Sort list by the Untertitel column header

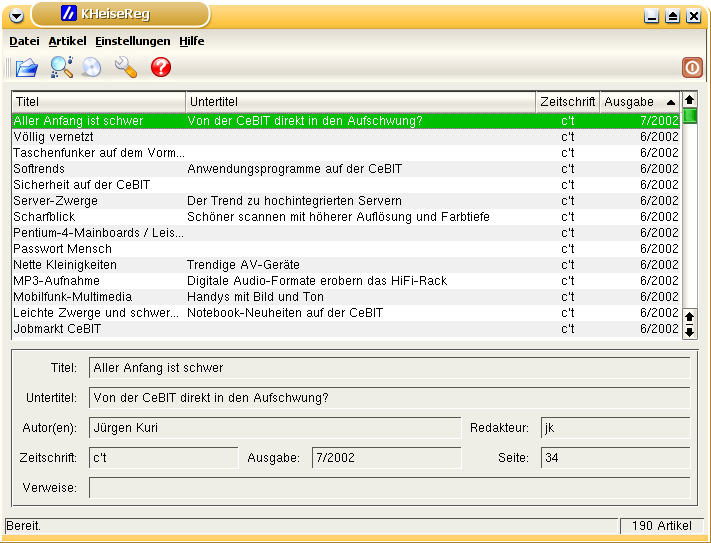click(361, 102)
